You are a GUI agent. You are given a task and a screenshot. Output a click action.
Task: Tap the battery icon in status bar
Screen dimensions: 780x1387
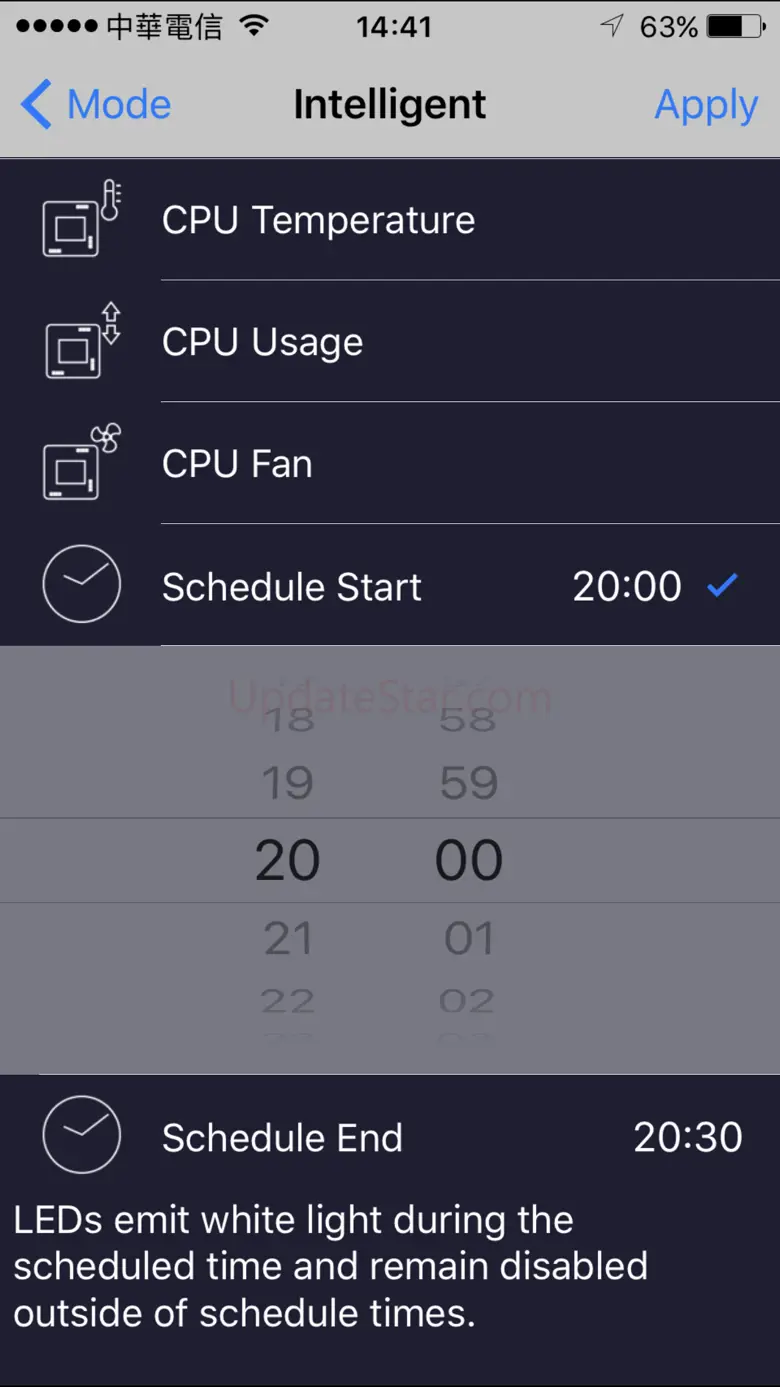click(x=737, y=27)
